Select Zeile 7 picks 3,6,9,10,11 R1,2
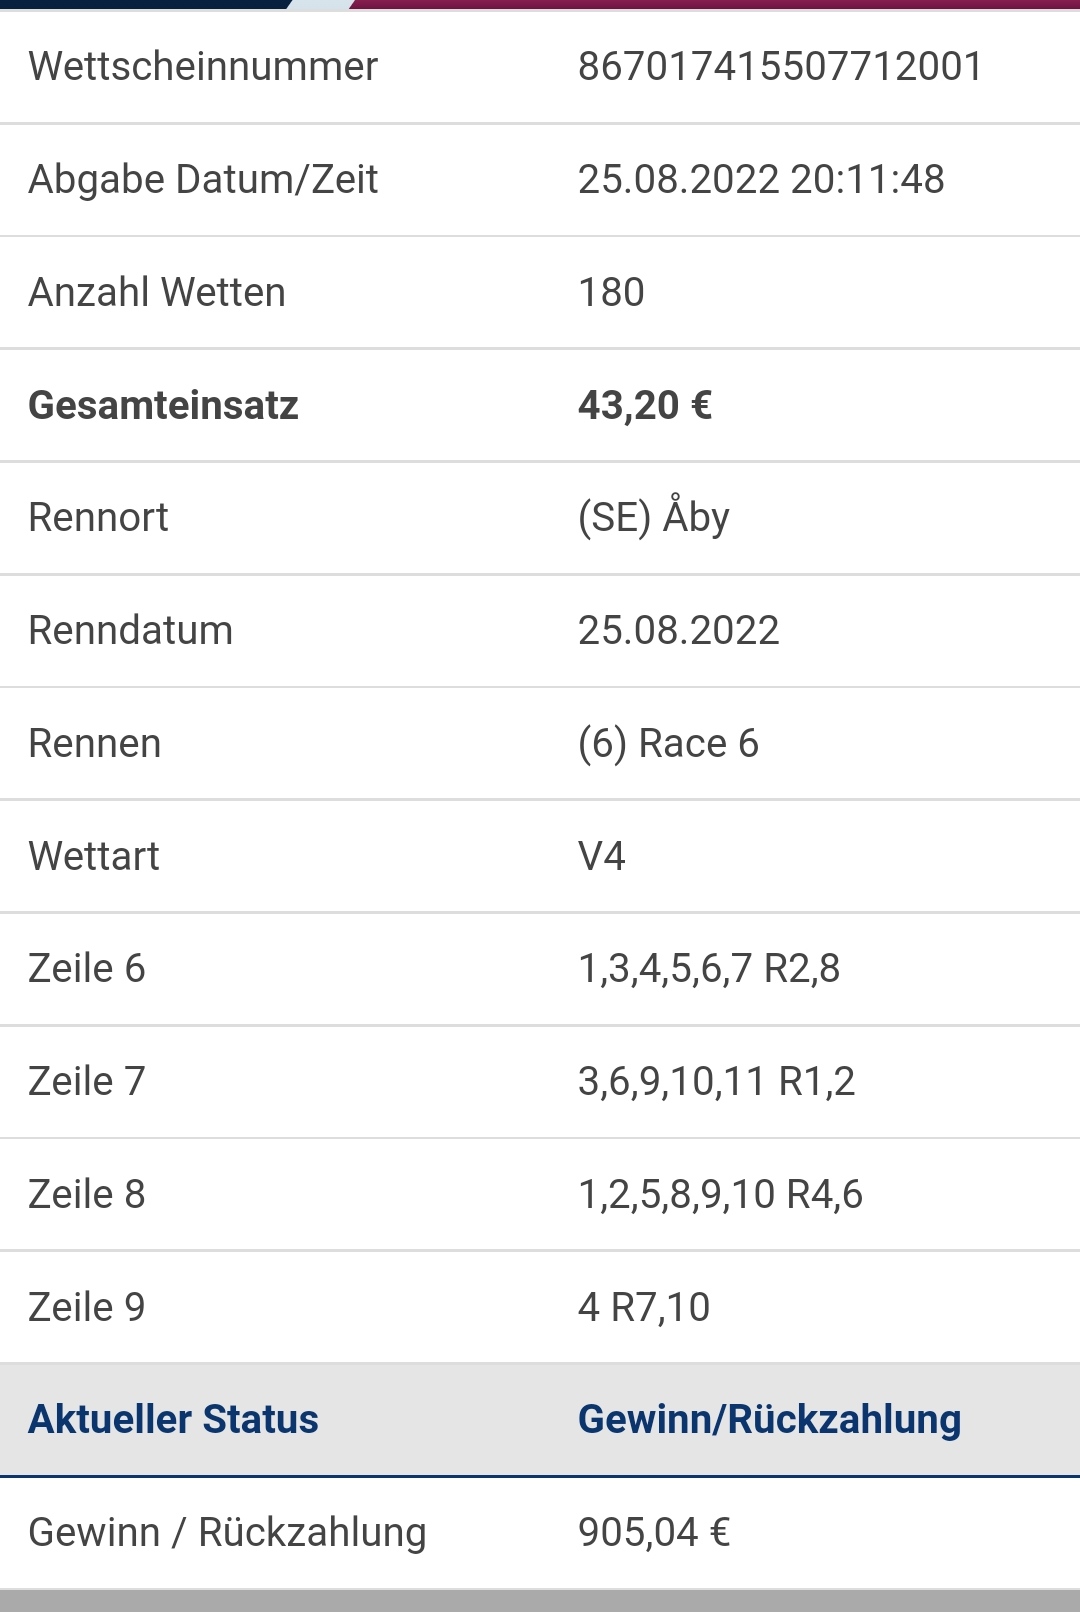 pos(716,1082)
